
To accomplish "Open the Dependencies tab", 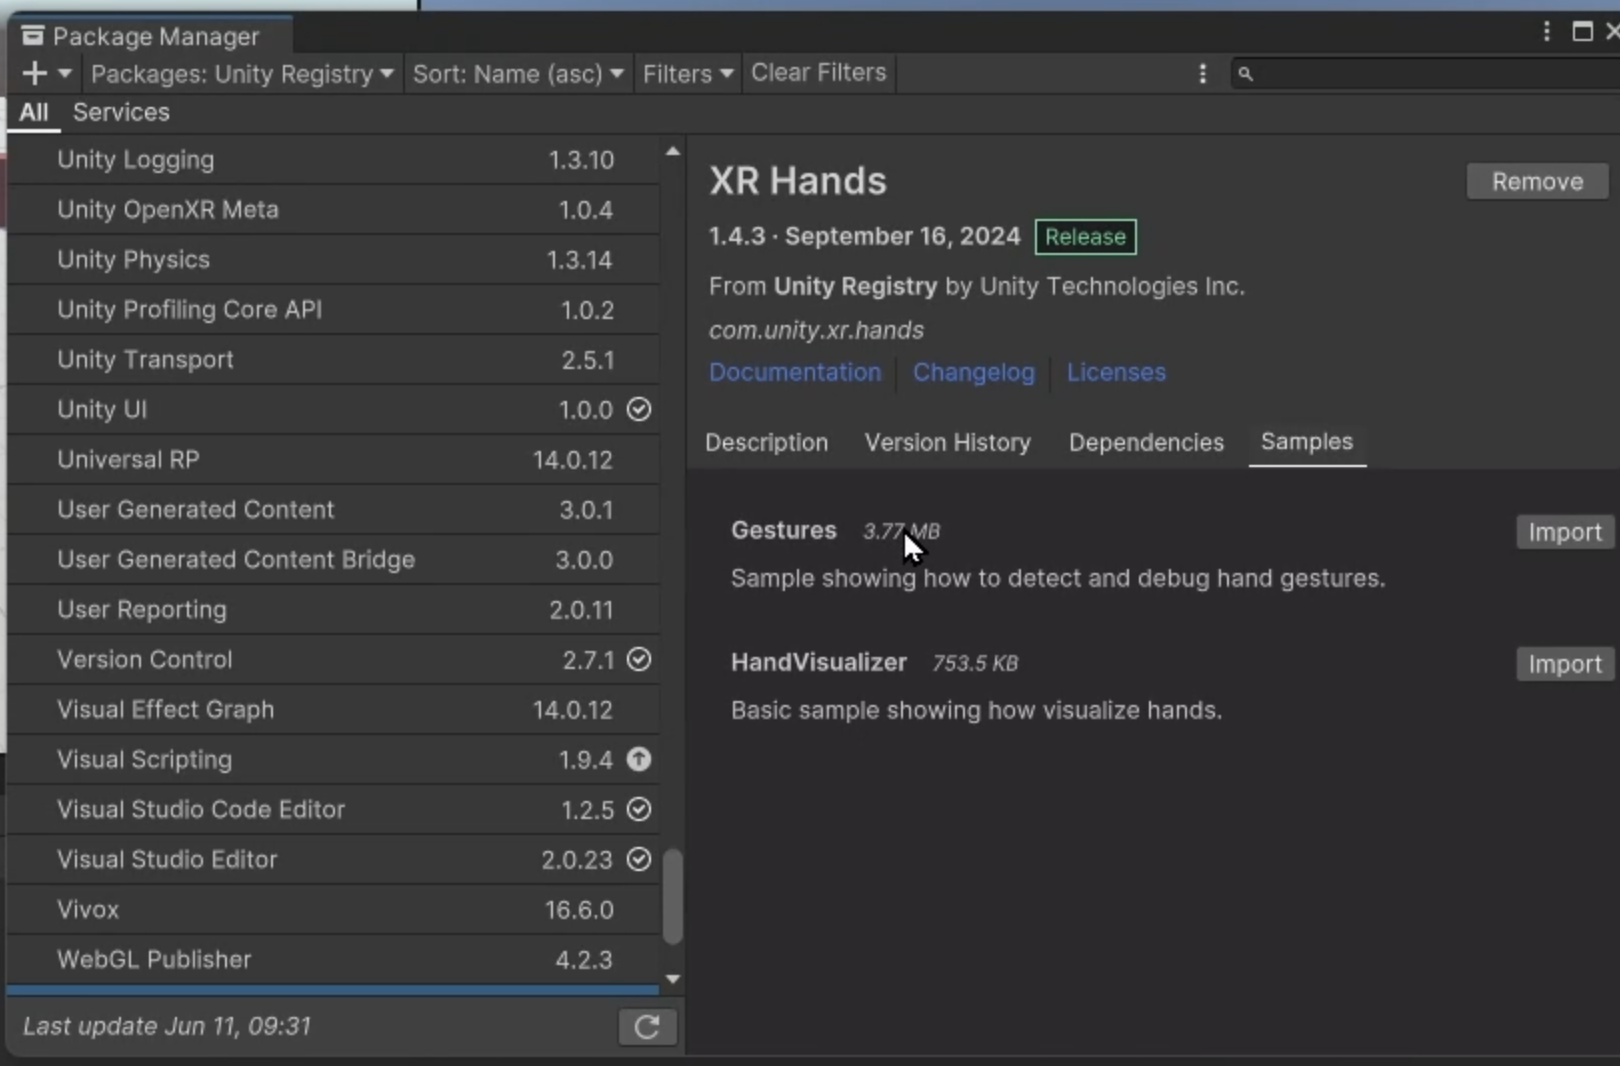I will pyautogui.click(x=1146, y=442).
